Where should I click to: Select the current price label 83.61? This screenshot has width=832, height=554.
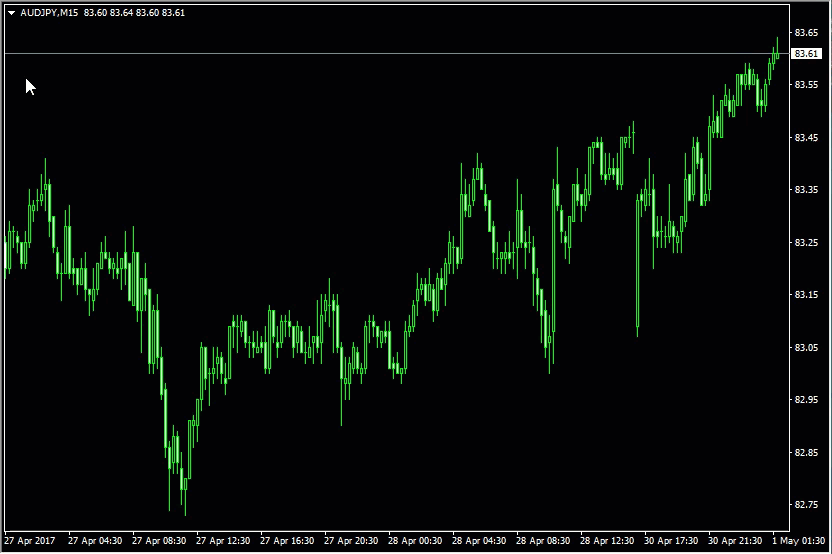pos(806,54)
